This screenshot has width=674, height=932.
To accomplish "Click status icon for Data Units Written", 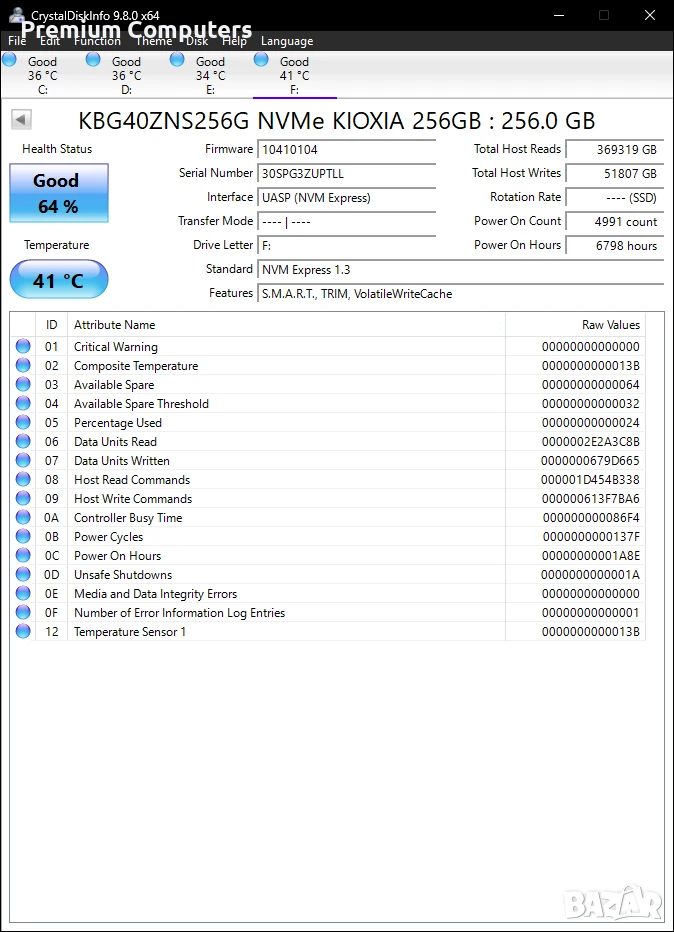I will tap(23, 460).
